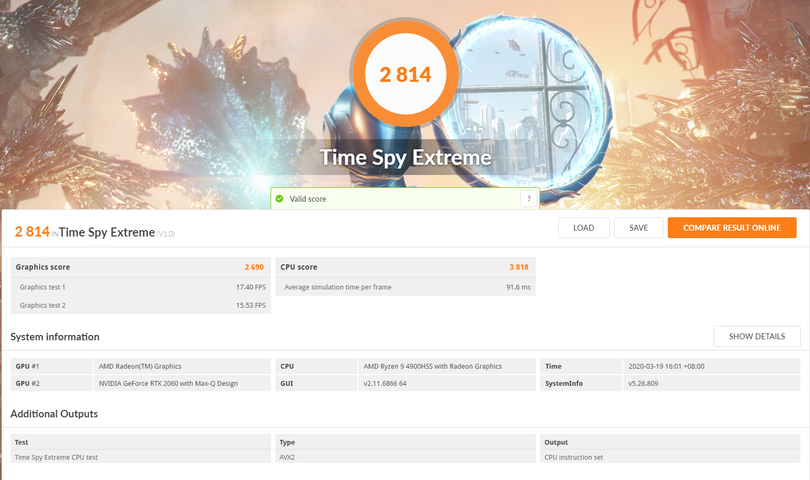Click the SAVE button

(638, 228)
